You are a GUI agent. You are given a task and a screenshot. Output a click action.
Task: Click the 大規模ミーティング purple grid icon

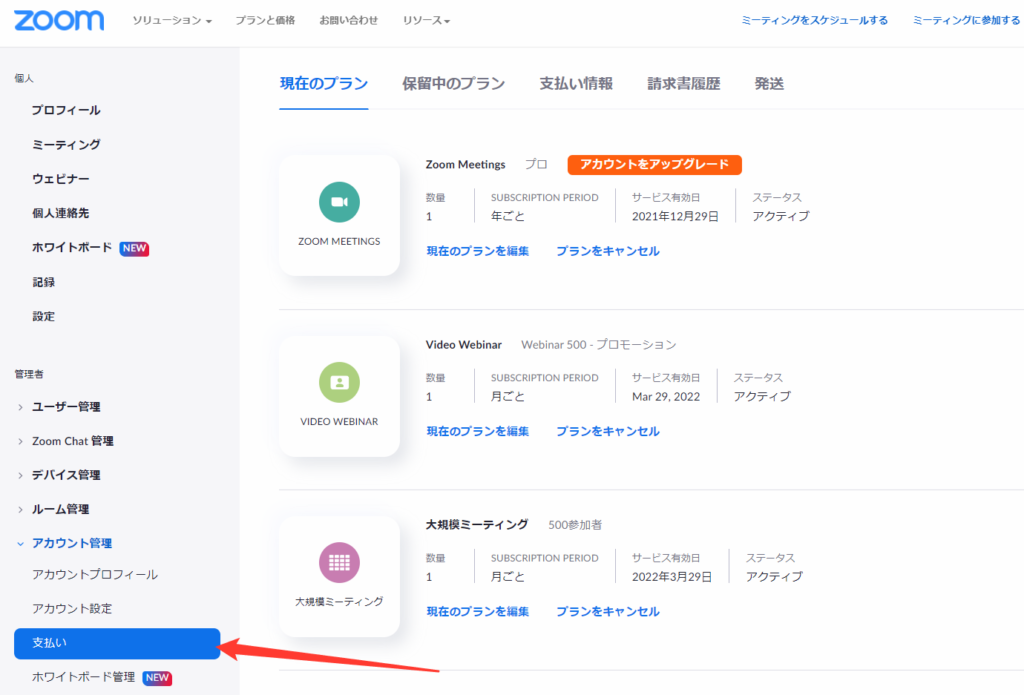339,562
